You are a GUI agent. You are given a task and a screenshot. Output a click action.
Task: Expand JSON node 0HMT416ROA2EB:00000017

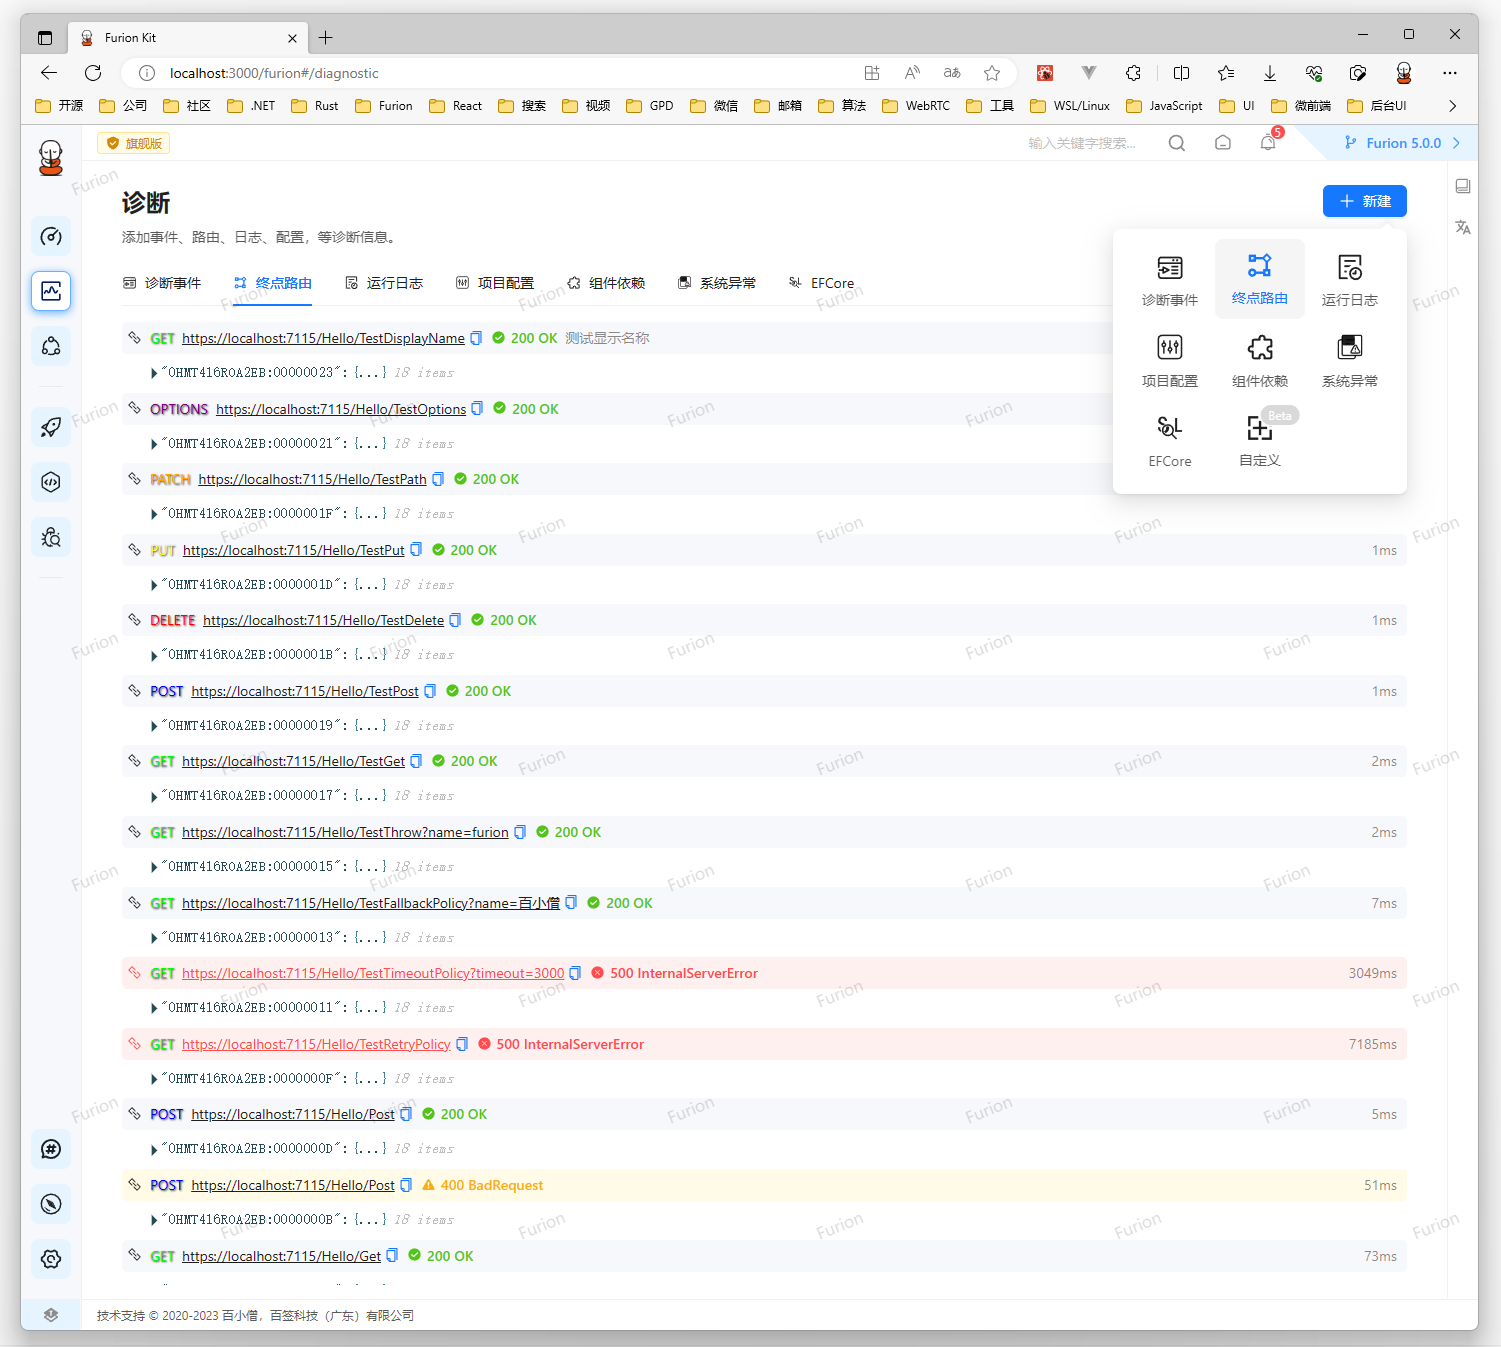tap(154, 796)
